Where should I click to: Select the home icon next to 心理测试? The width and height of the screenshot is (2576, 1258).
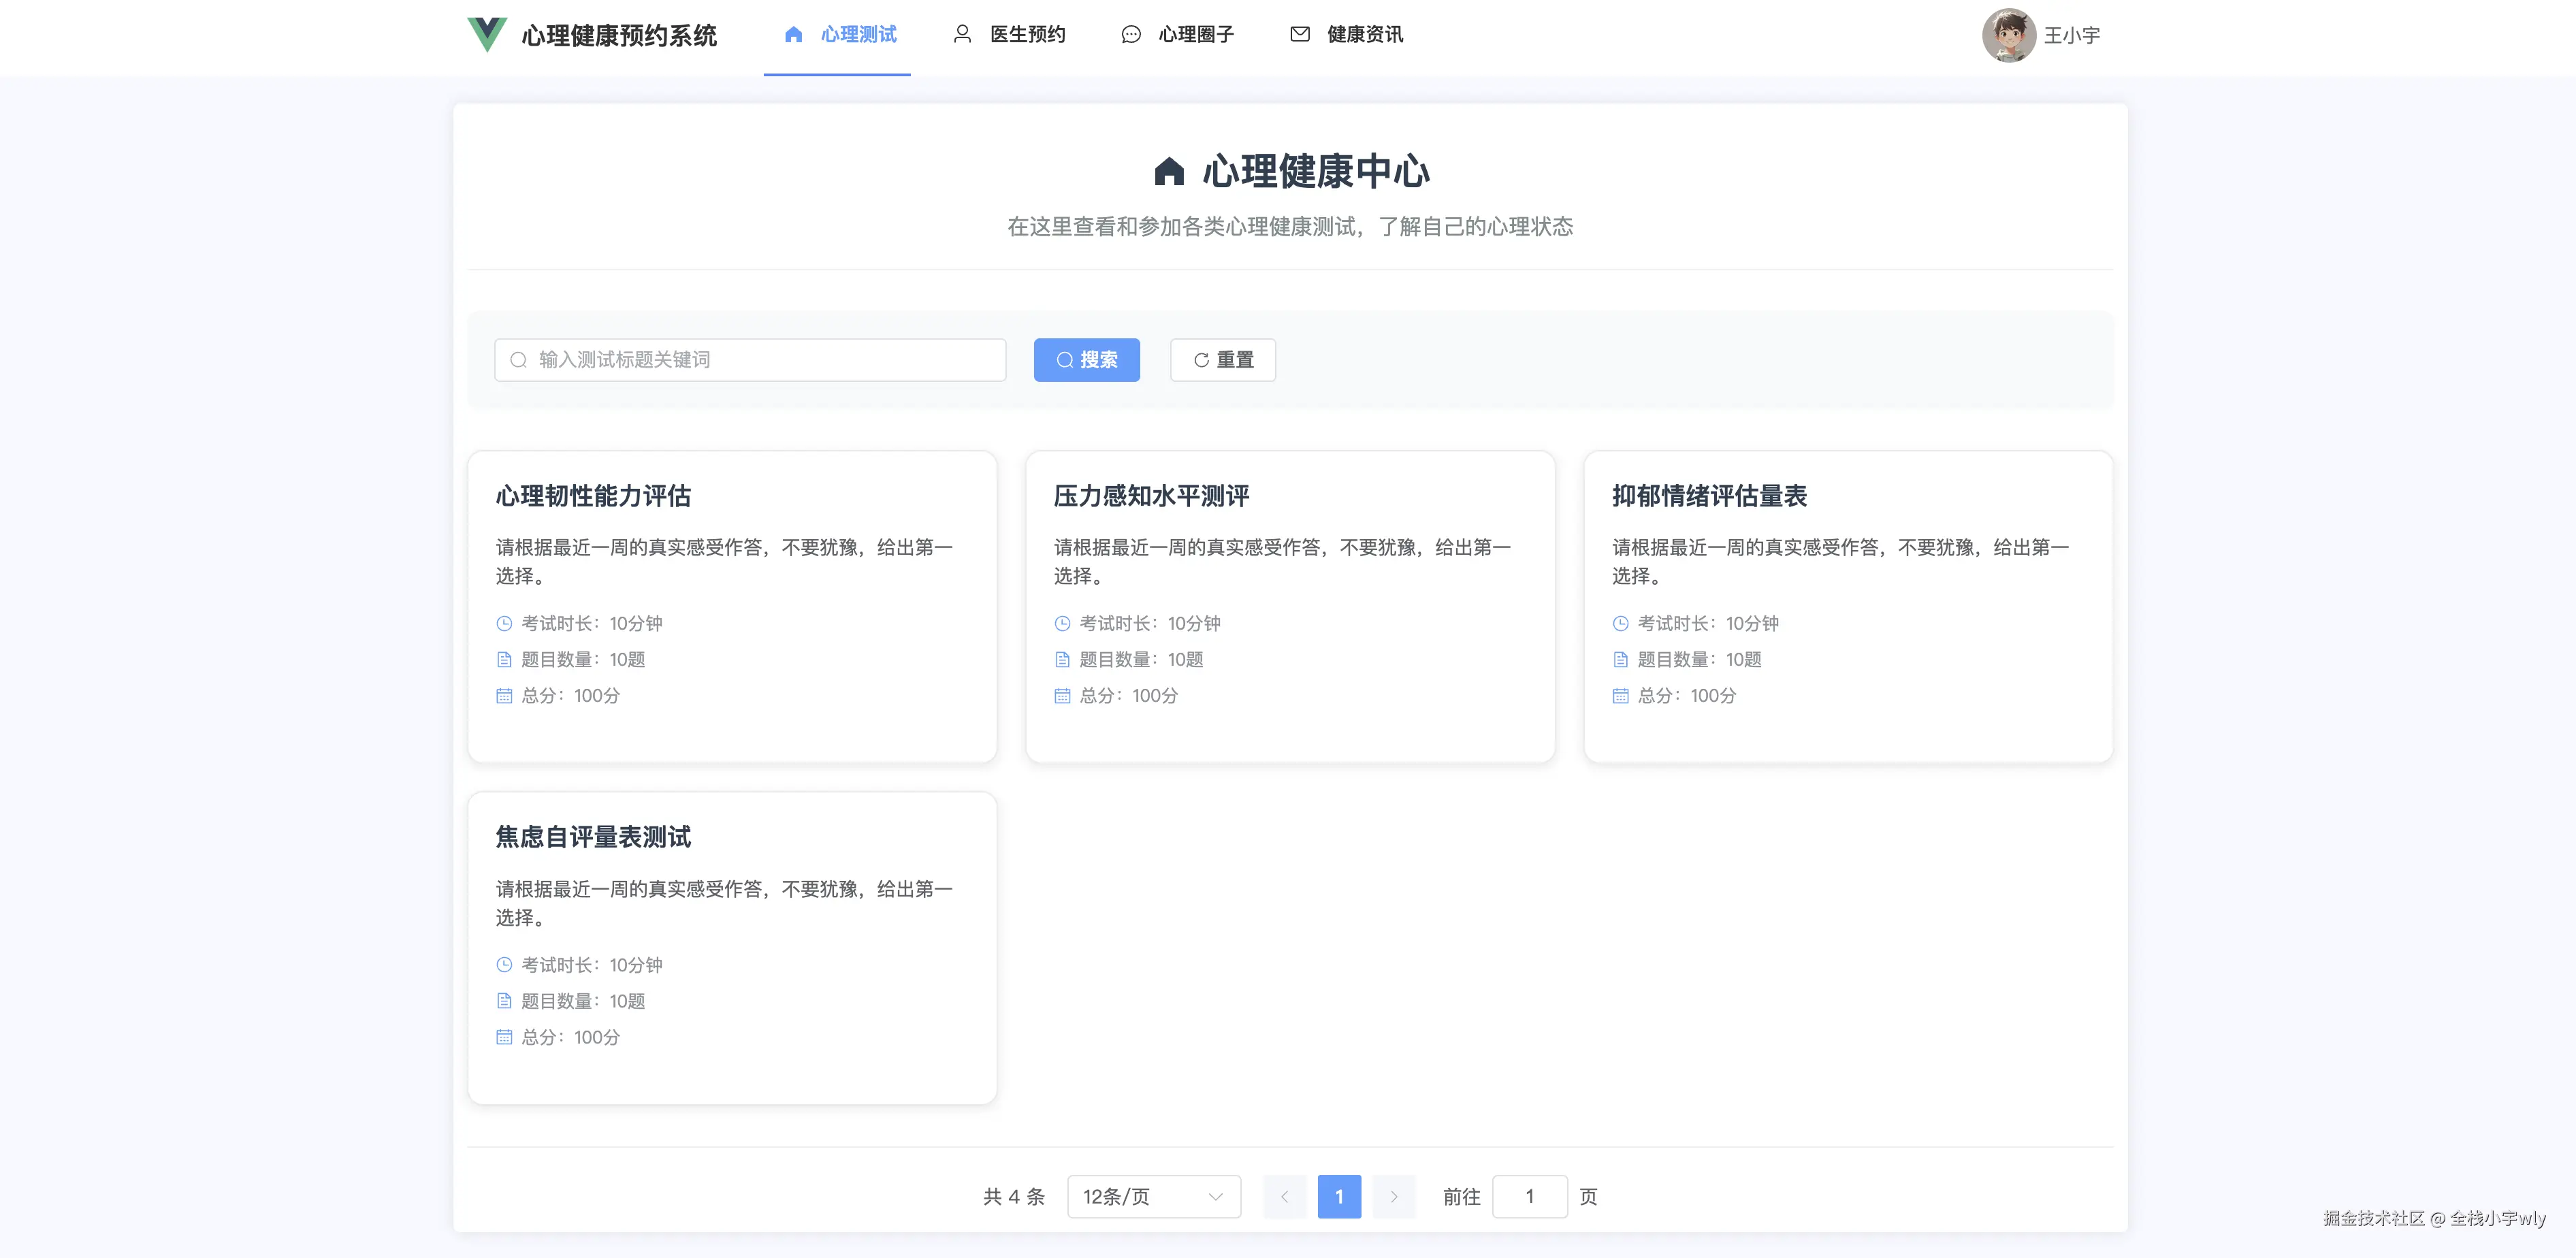(794, 33)
